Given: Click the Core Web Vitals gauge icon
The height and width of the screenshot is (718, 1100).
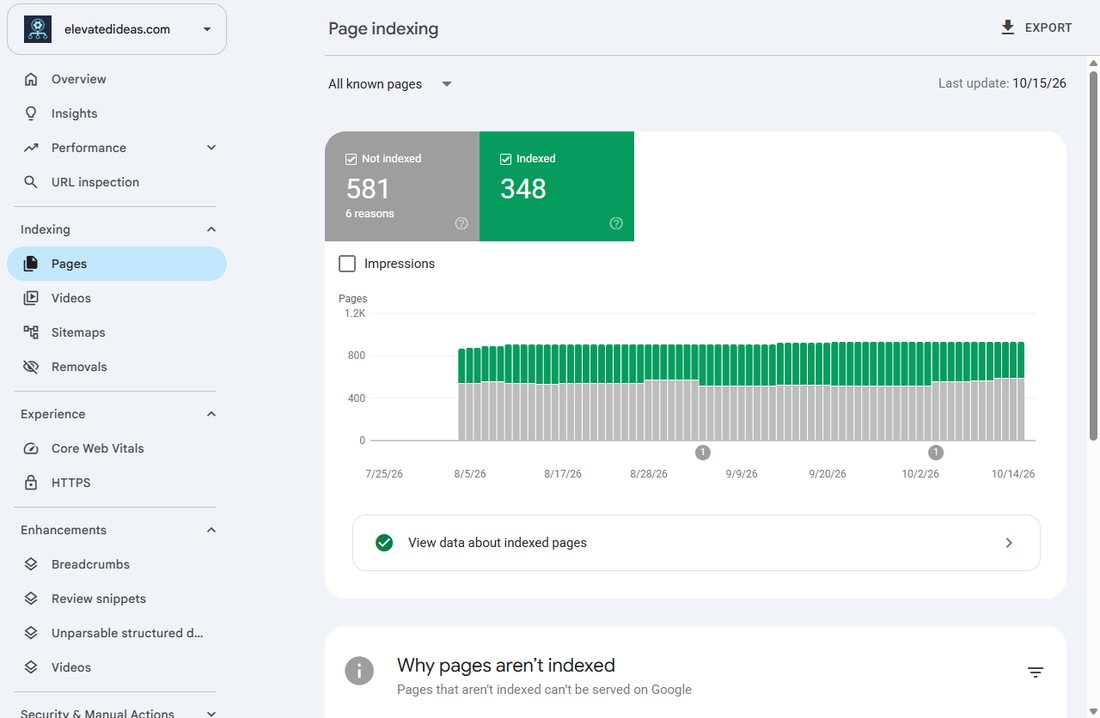Looking at the screenshot, I should tap(31, 448).
